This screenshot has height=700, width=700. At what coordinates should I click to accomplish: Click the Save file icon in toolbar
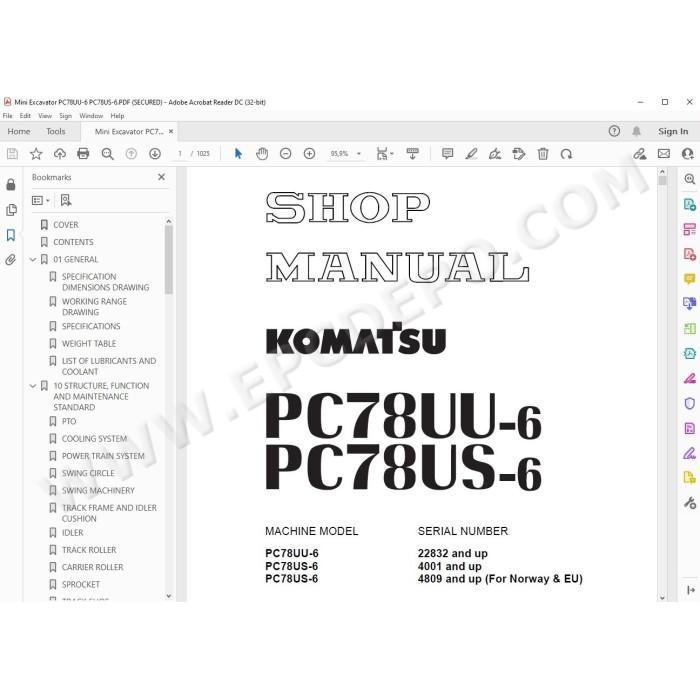point(12,154)
